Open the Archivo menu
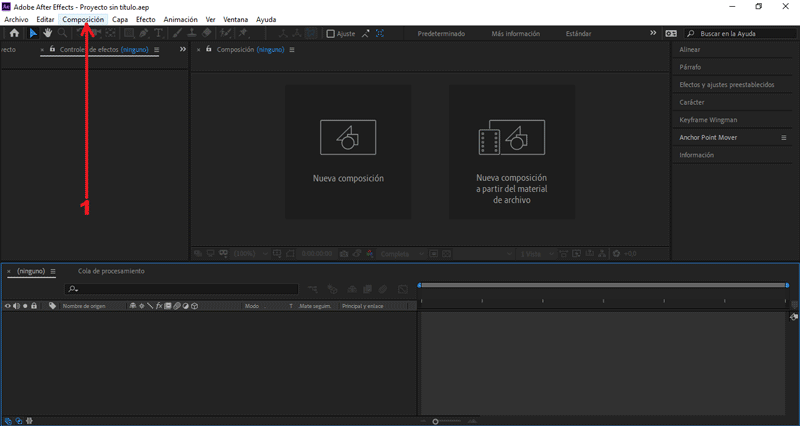The width and height of the screenshot is (800, 426). [16, 19]
